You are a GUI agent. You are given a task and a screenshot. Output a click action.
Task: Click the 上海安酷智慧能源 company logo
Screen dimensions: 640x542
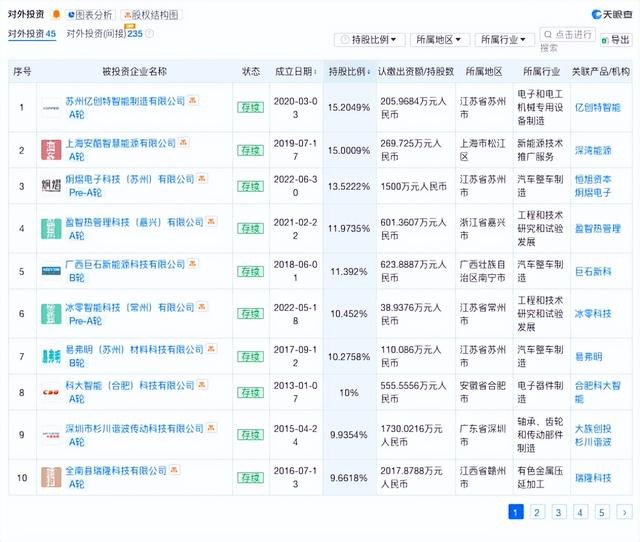point(51,150)
